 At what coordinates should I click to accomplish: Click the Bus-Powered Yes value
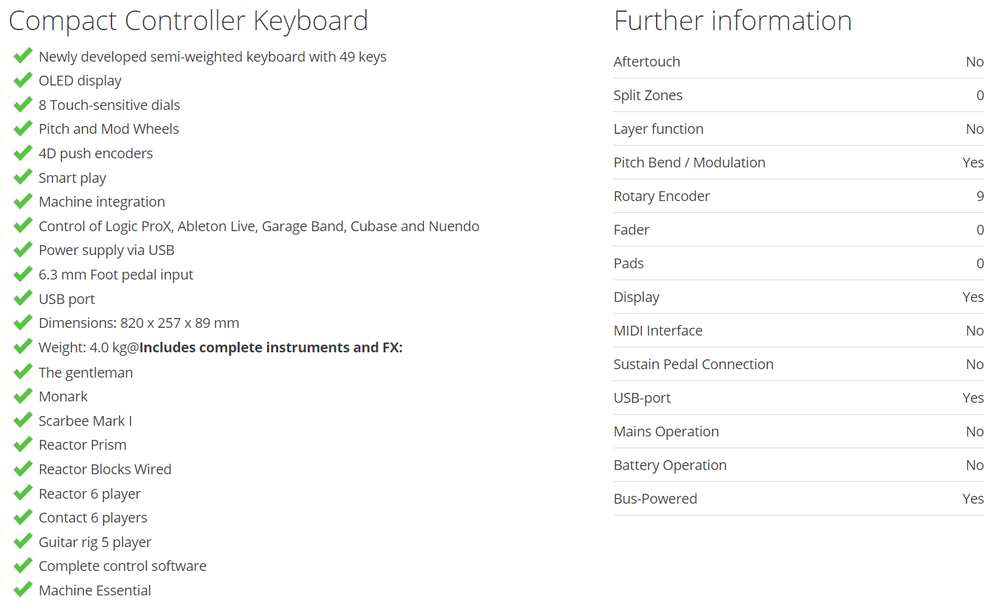pyautogui.click(x=973, y=499)
